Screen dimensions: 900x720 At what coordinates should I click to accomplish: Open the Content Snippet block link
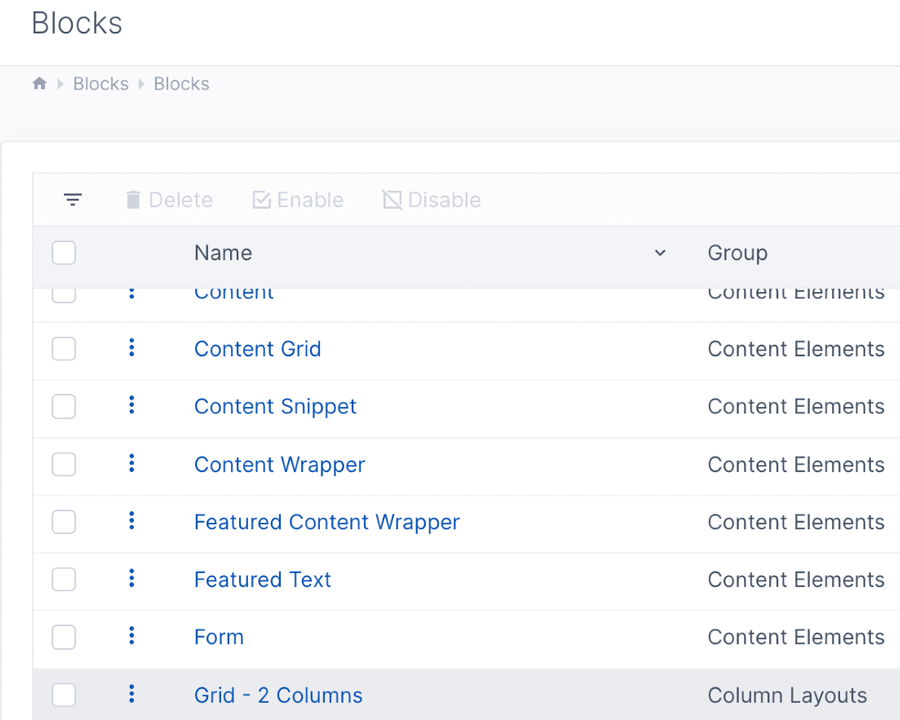[275, 407]
